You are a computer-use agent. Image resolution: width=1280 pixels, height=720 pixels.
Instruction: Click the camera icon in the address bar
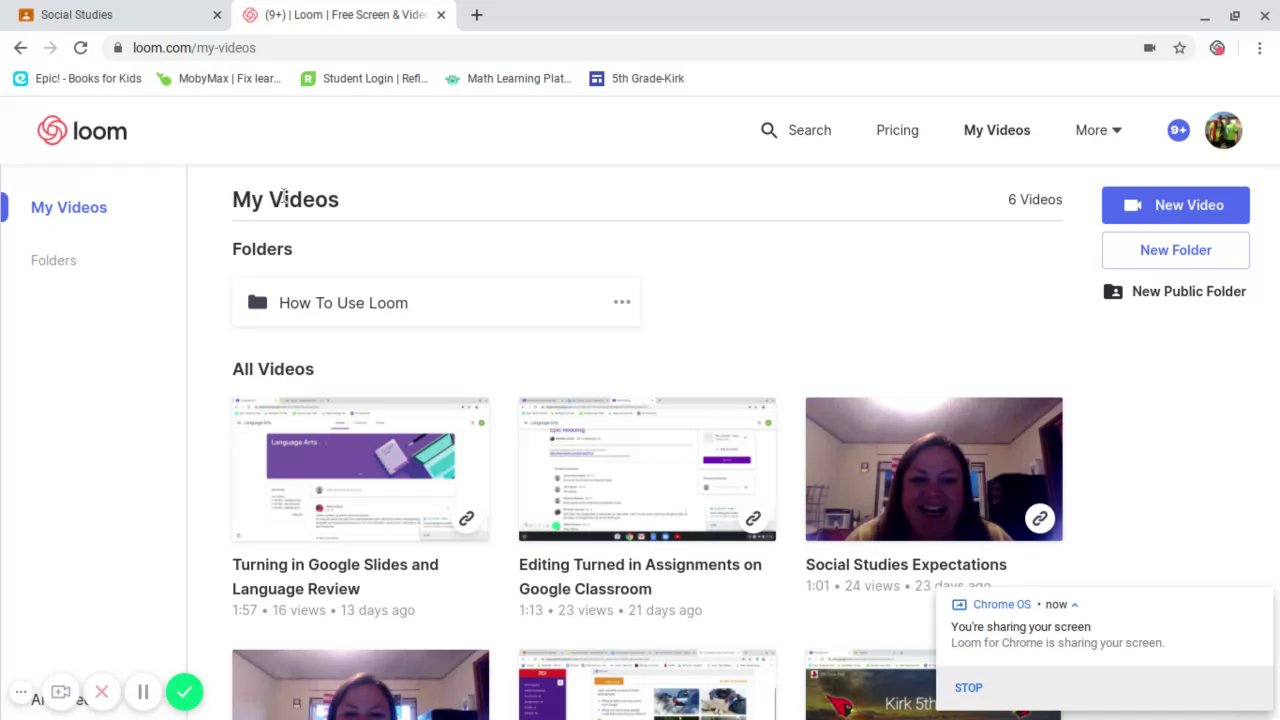tap(1149, 48)
